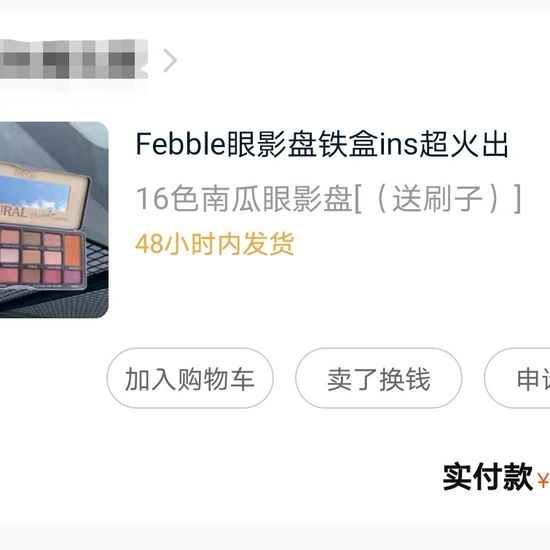Tap the keyboard visible in product photo

pos(94,260)
